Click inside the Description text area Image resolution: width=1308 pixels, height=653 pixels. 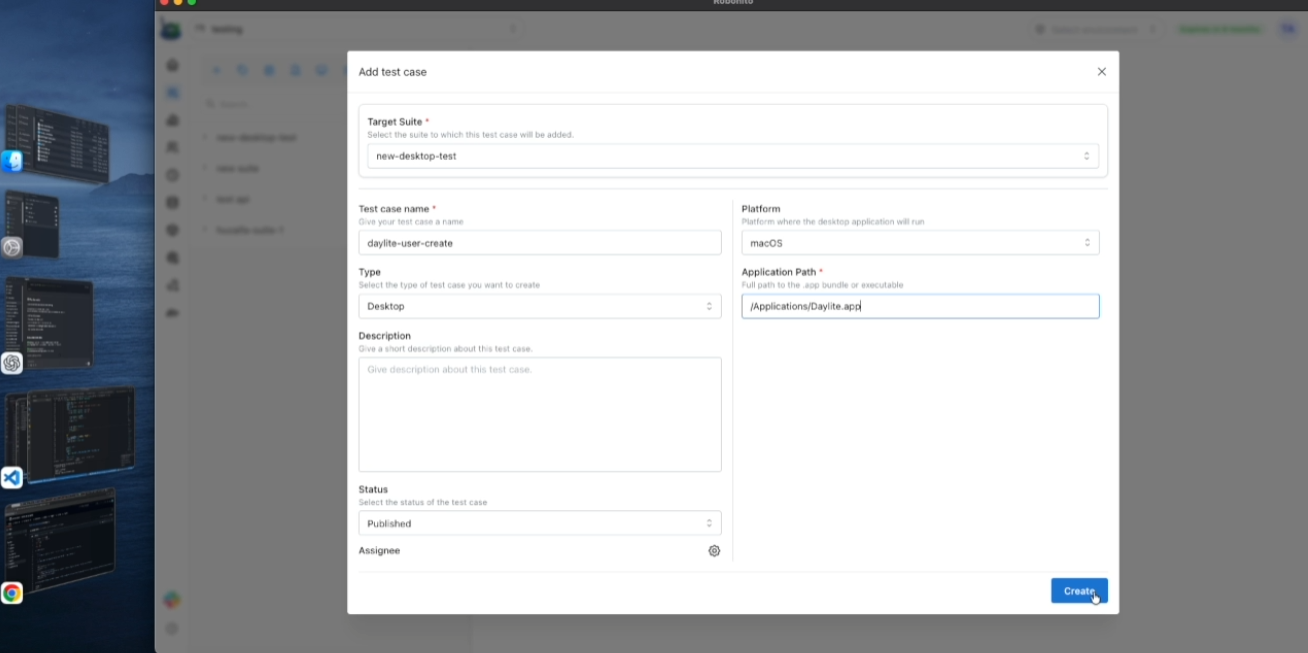tap(539, 414)
